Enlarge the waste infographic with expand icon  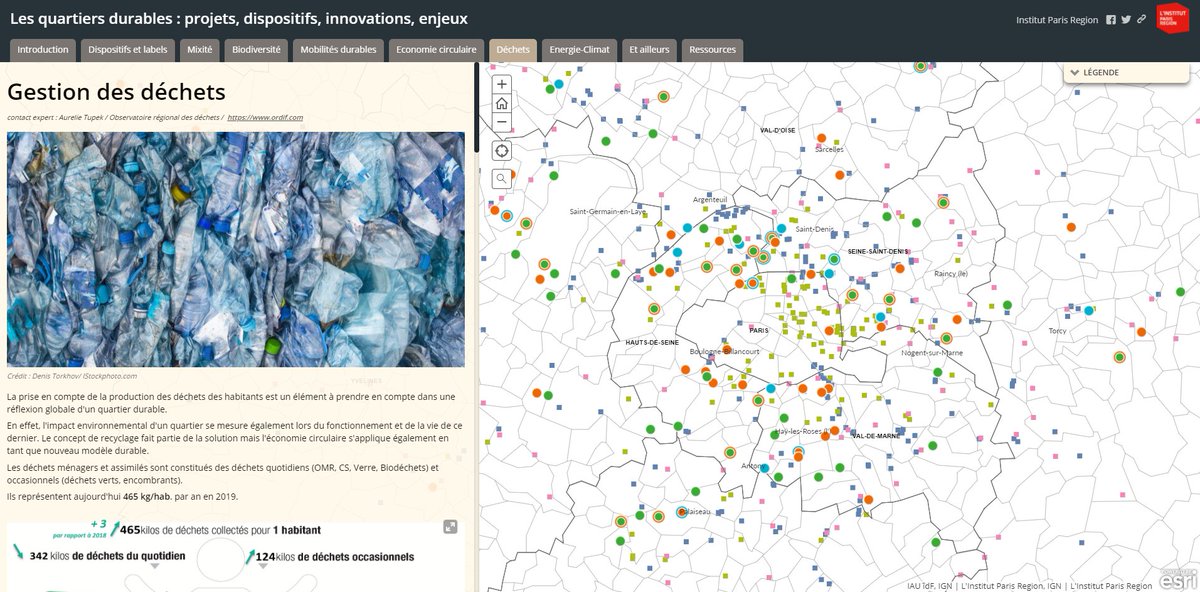coord(451,527)
